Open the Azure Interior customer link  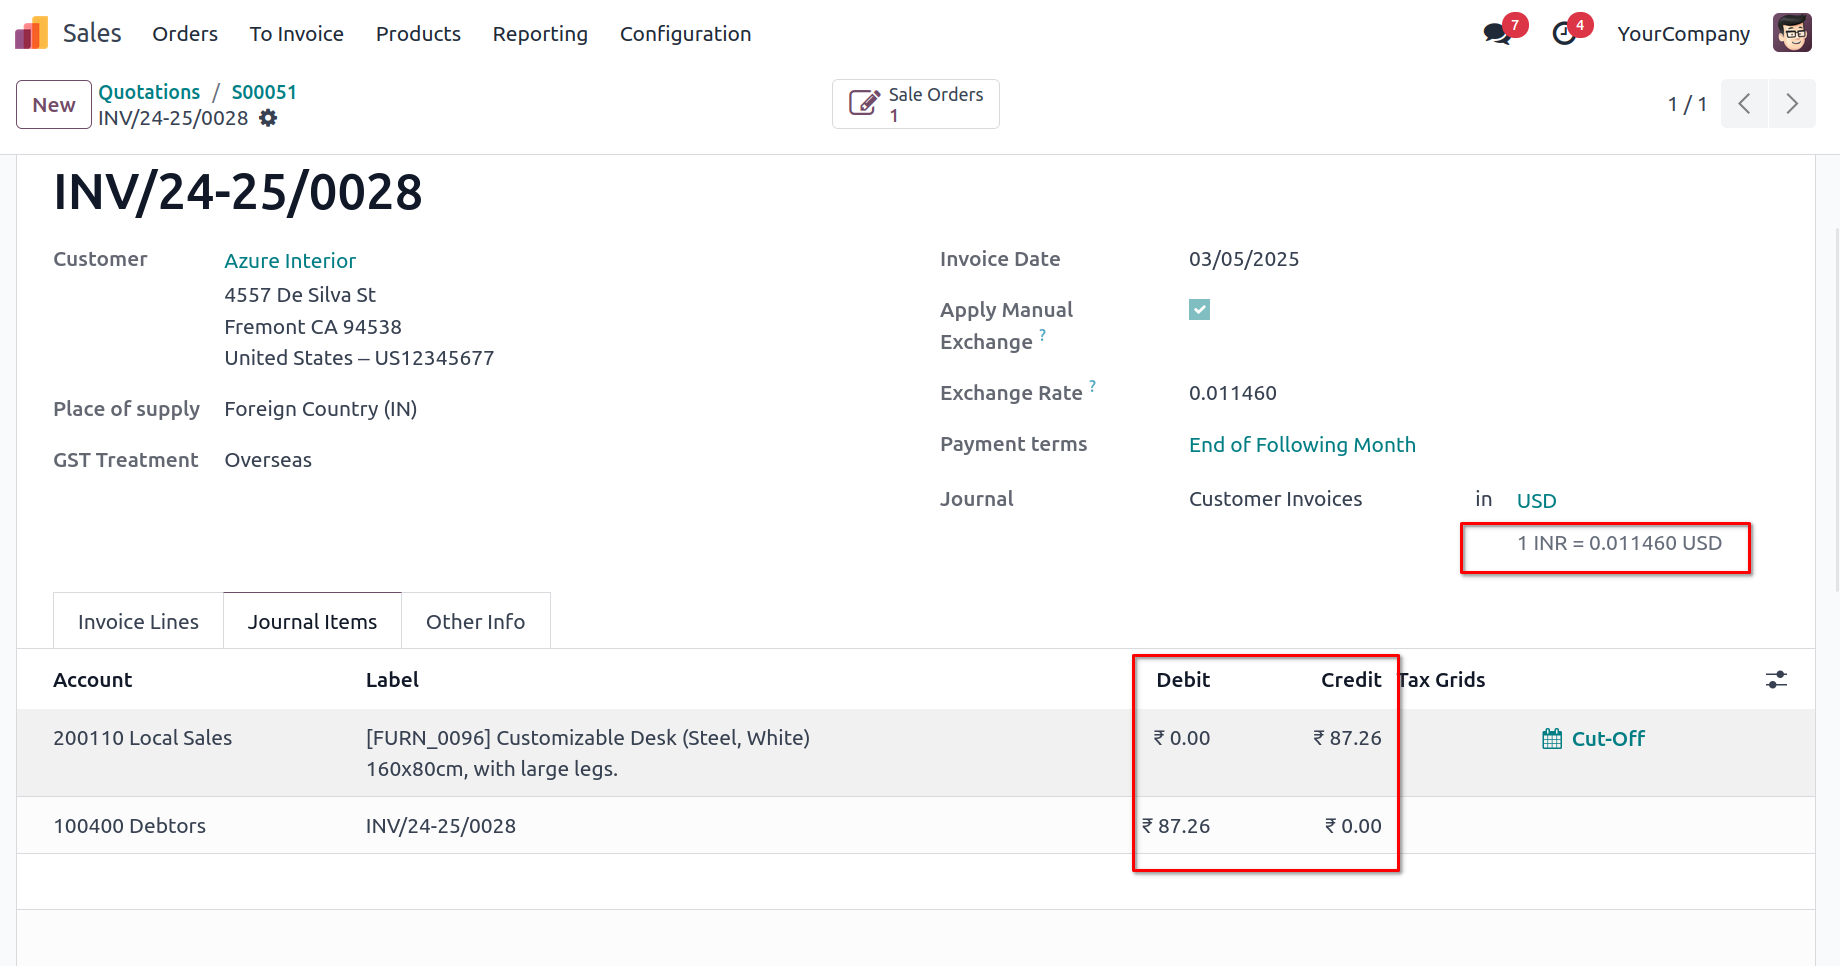pyautogui.click(x=290, y=261)
